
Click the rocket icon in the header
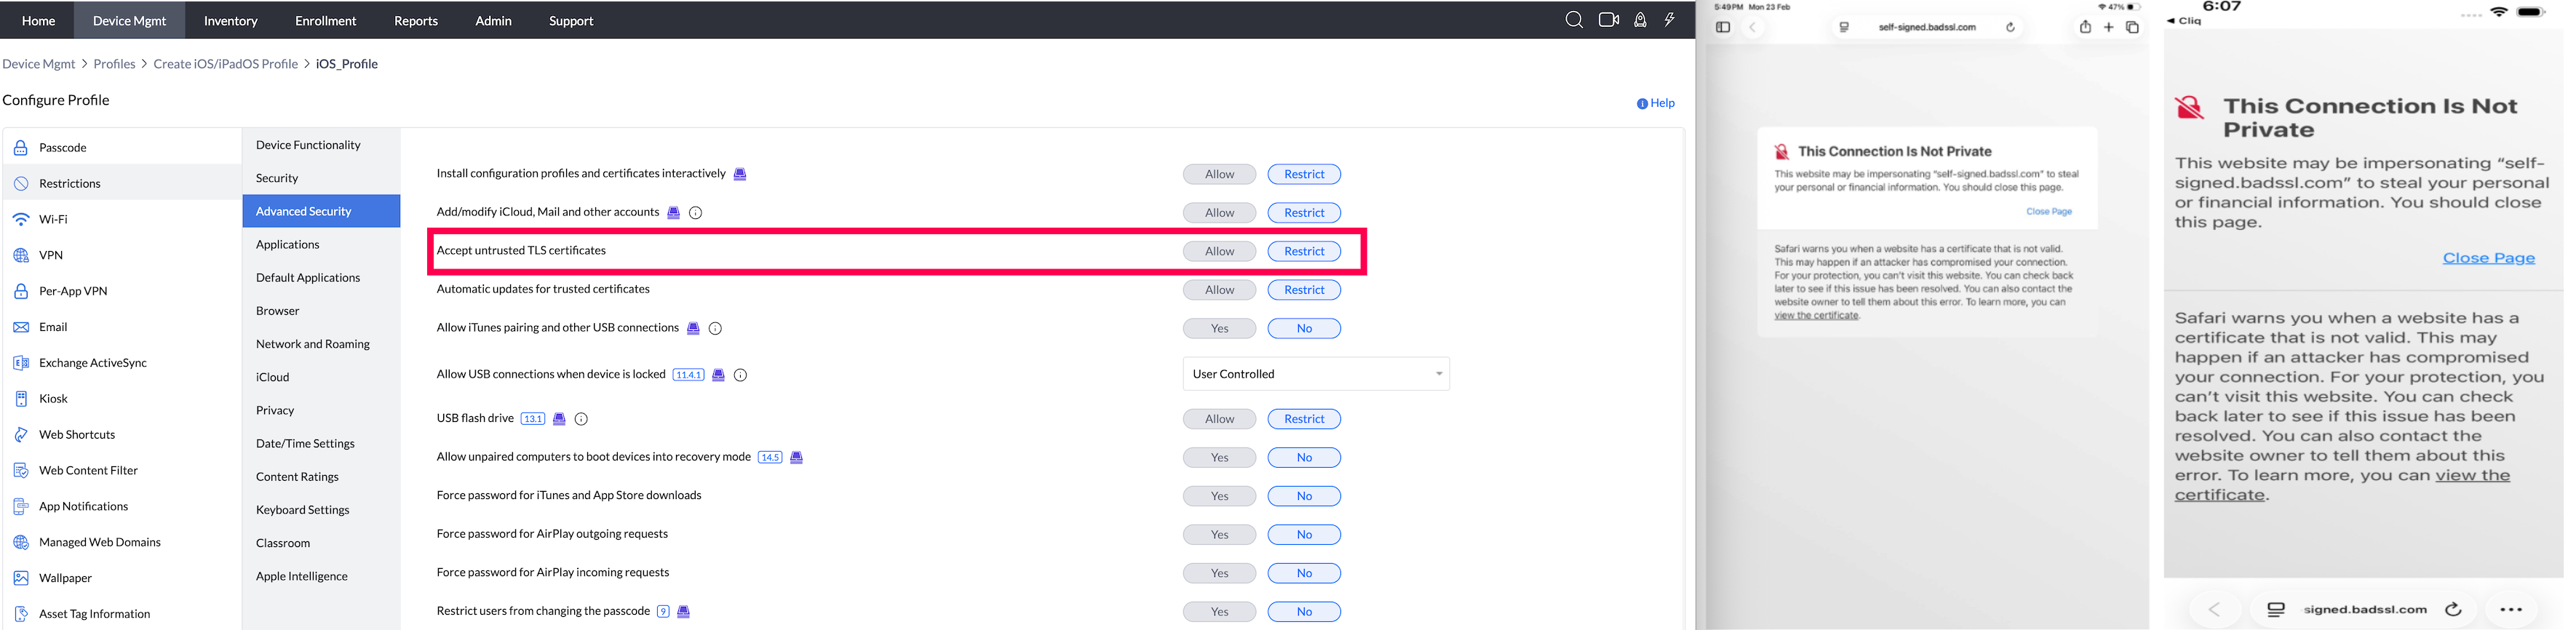(x=1640, y=20)
